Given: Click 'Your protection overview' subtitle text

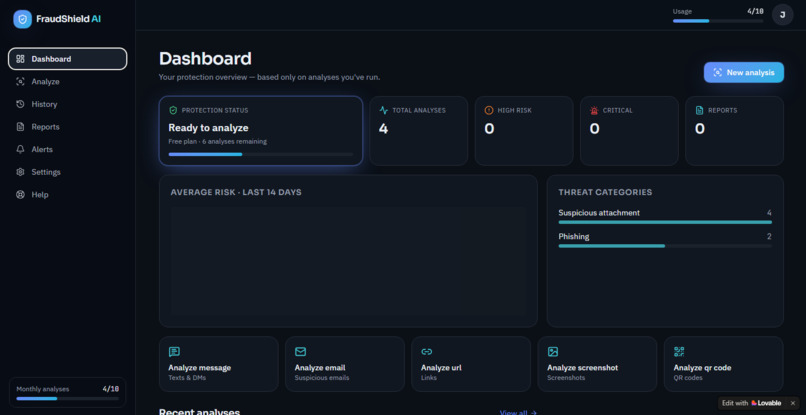Looking at the screenshot, I should [x=269, y=78].
